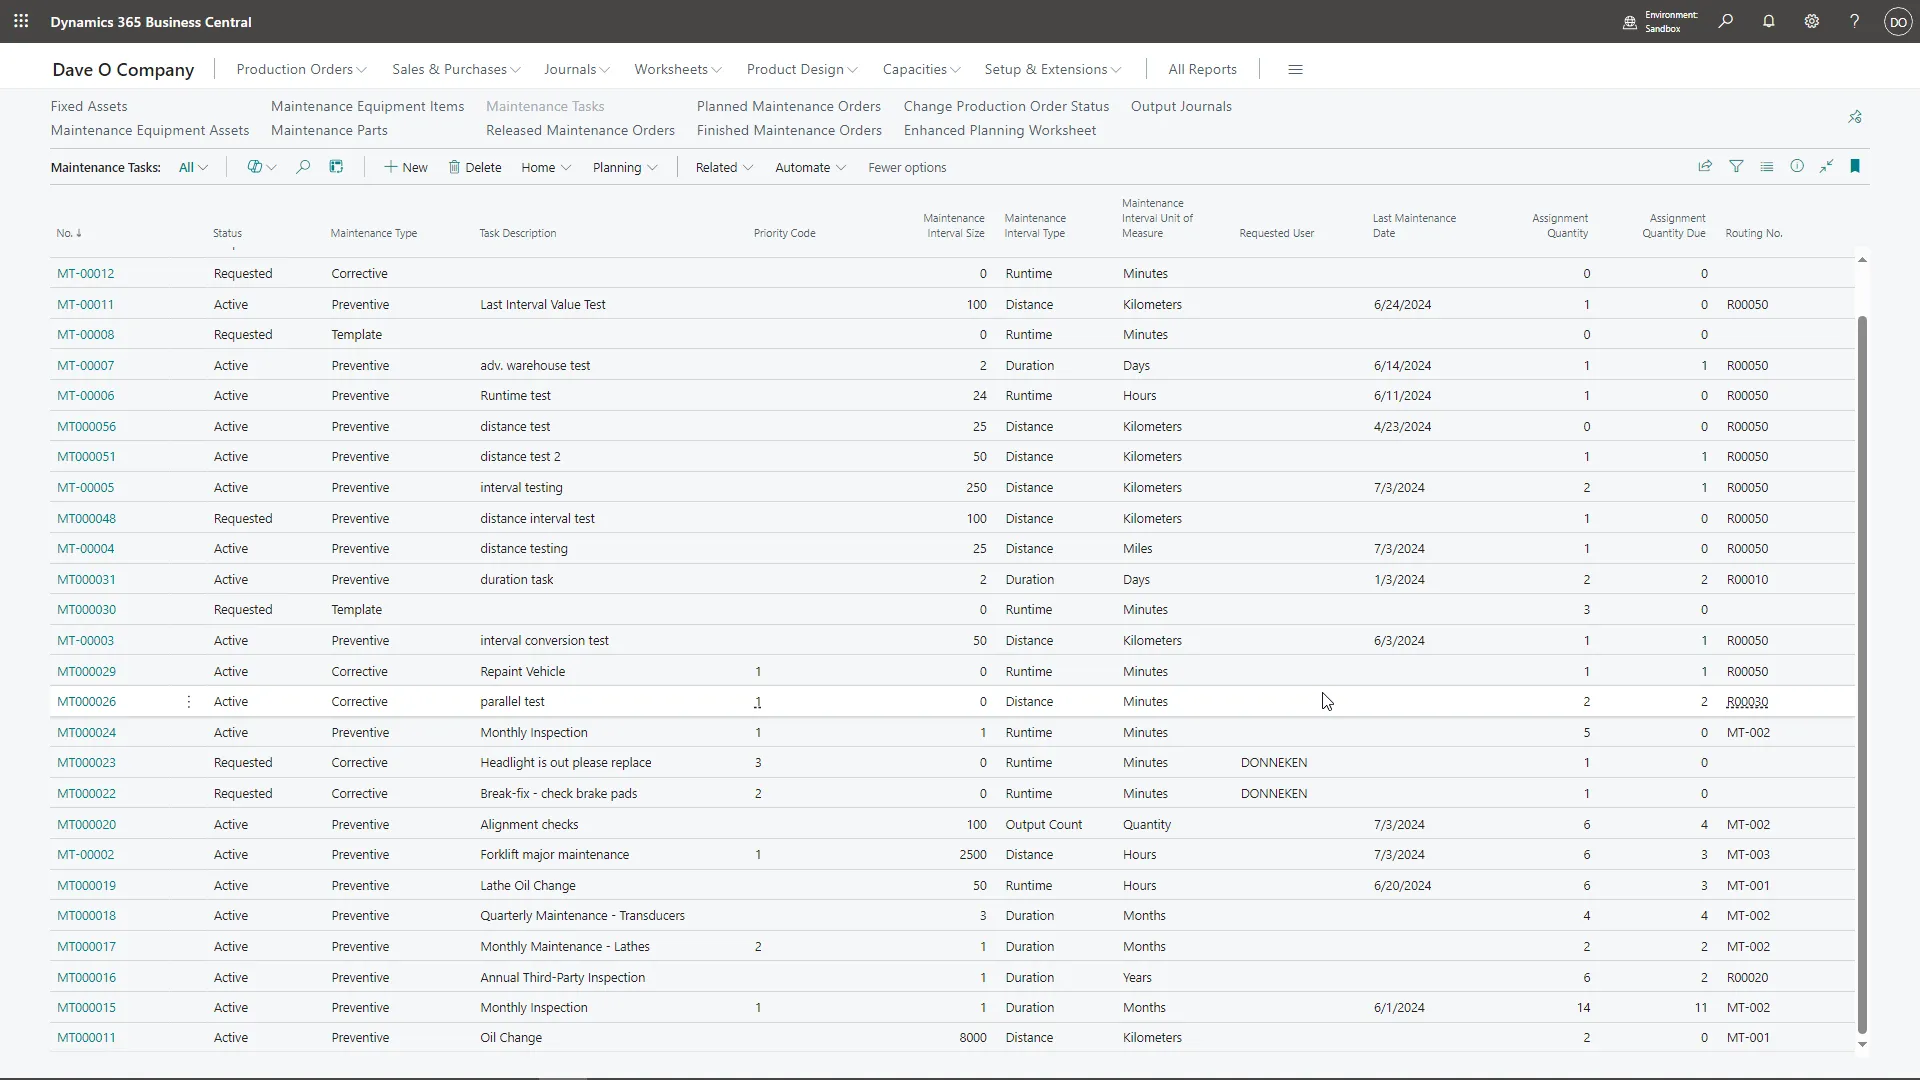
Task: Open notifications using the bell icon
Action: pos(1768,21)
